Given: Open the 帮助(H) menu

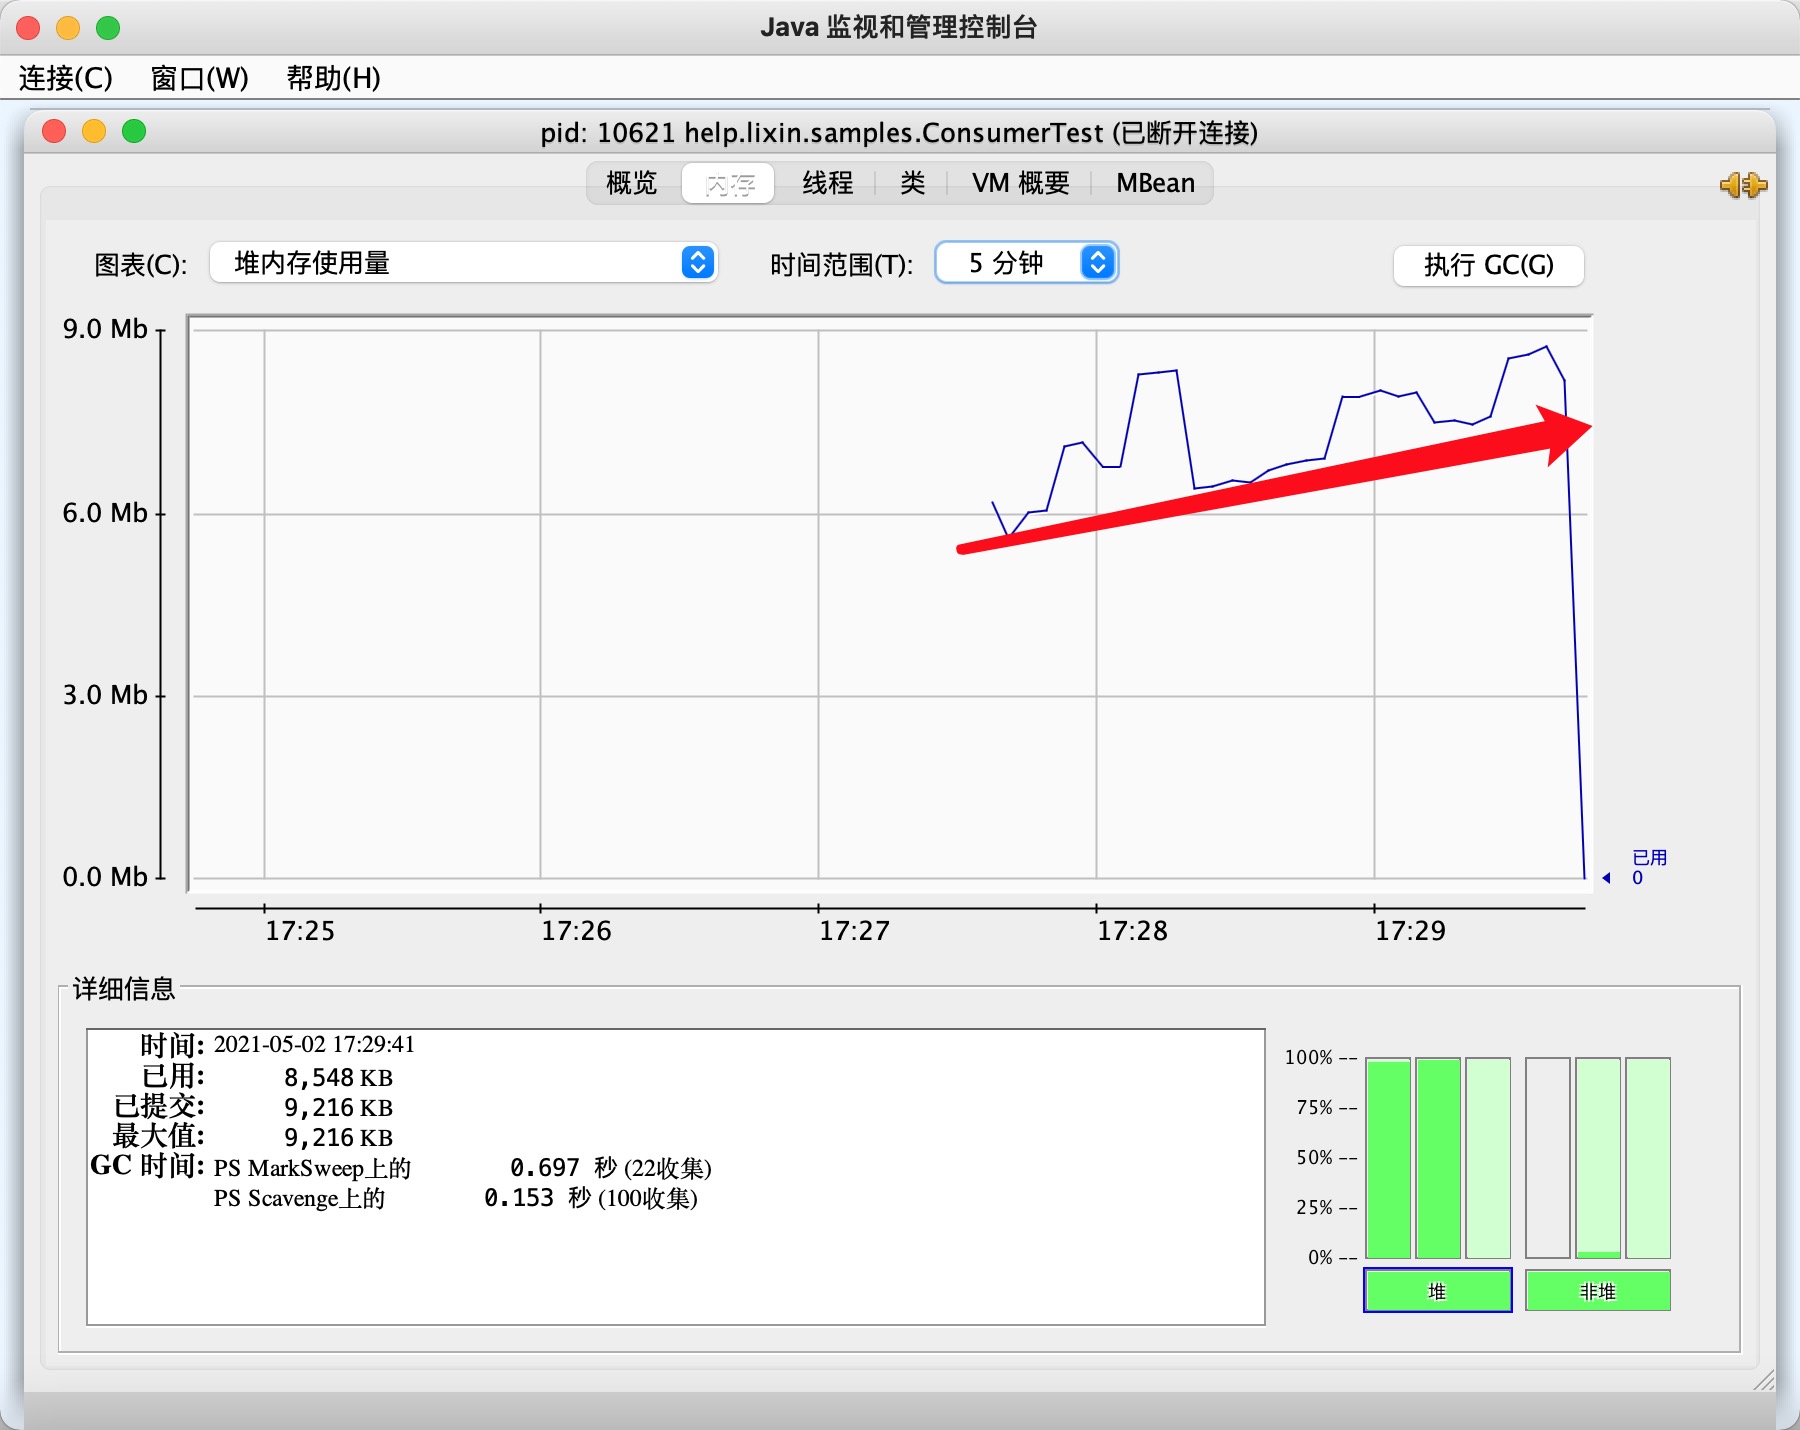Looking at the screenshot, I should pyautogui.click(x=333, y=78).
